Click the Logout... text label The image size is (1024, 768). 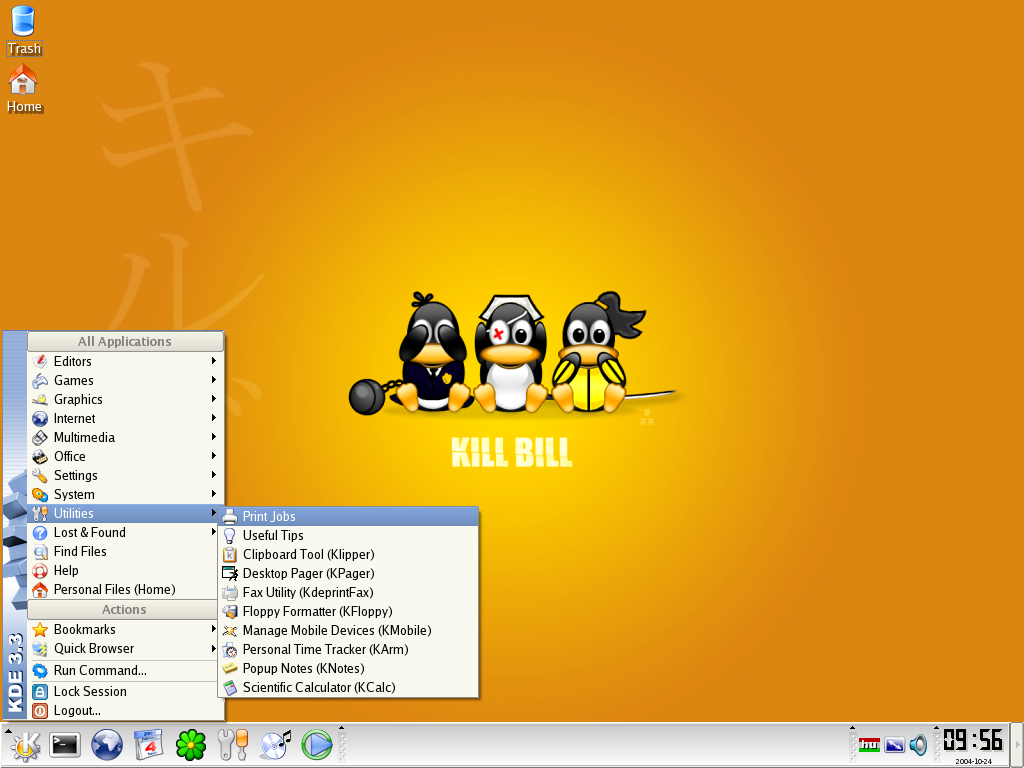point(77,711)
